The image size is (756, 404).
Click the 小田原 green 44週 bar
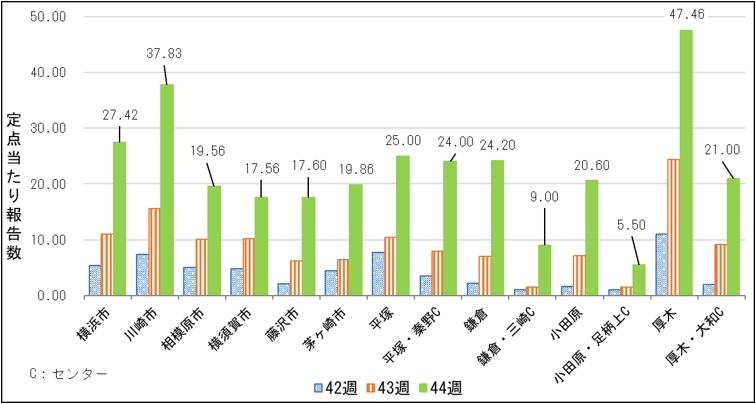pyautogui.click(x=592, y=237)
